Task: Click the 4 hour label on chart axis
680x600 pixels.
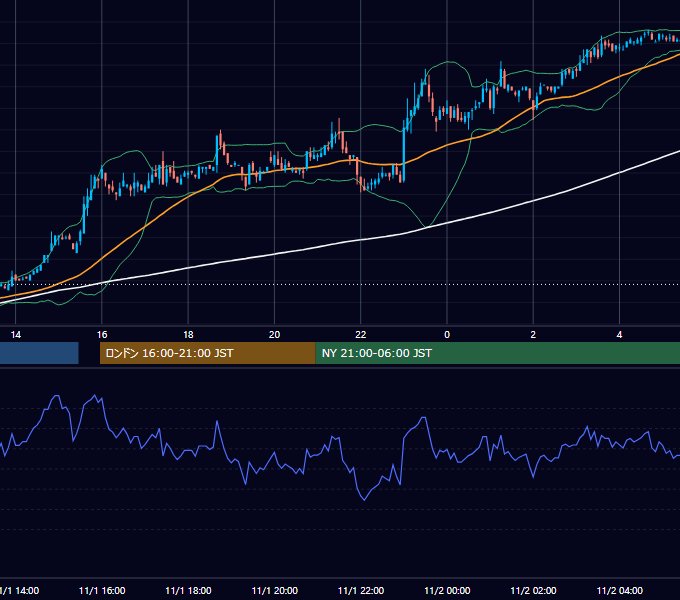Action: [x=619, y=335]
